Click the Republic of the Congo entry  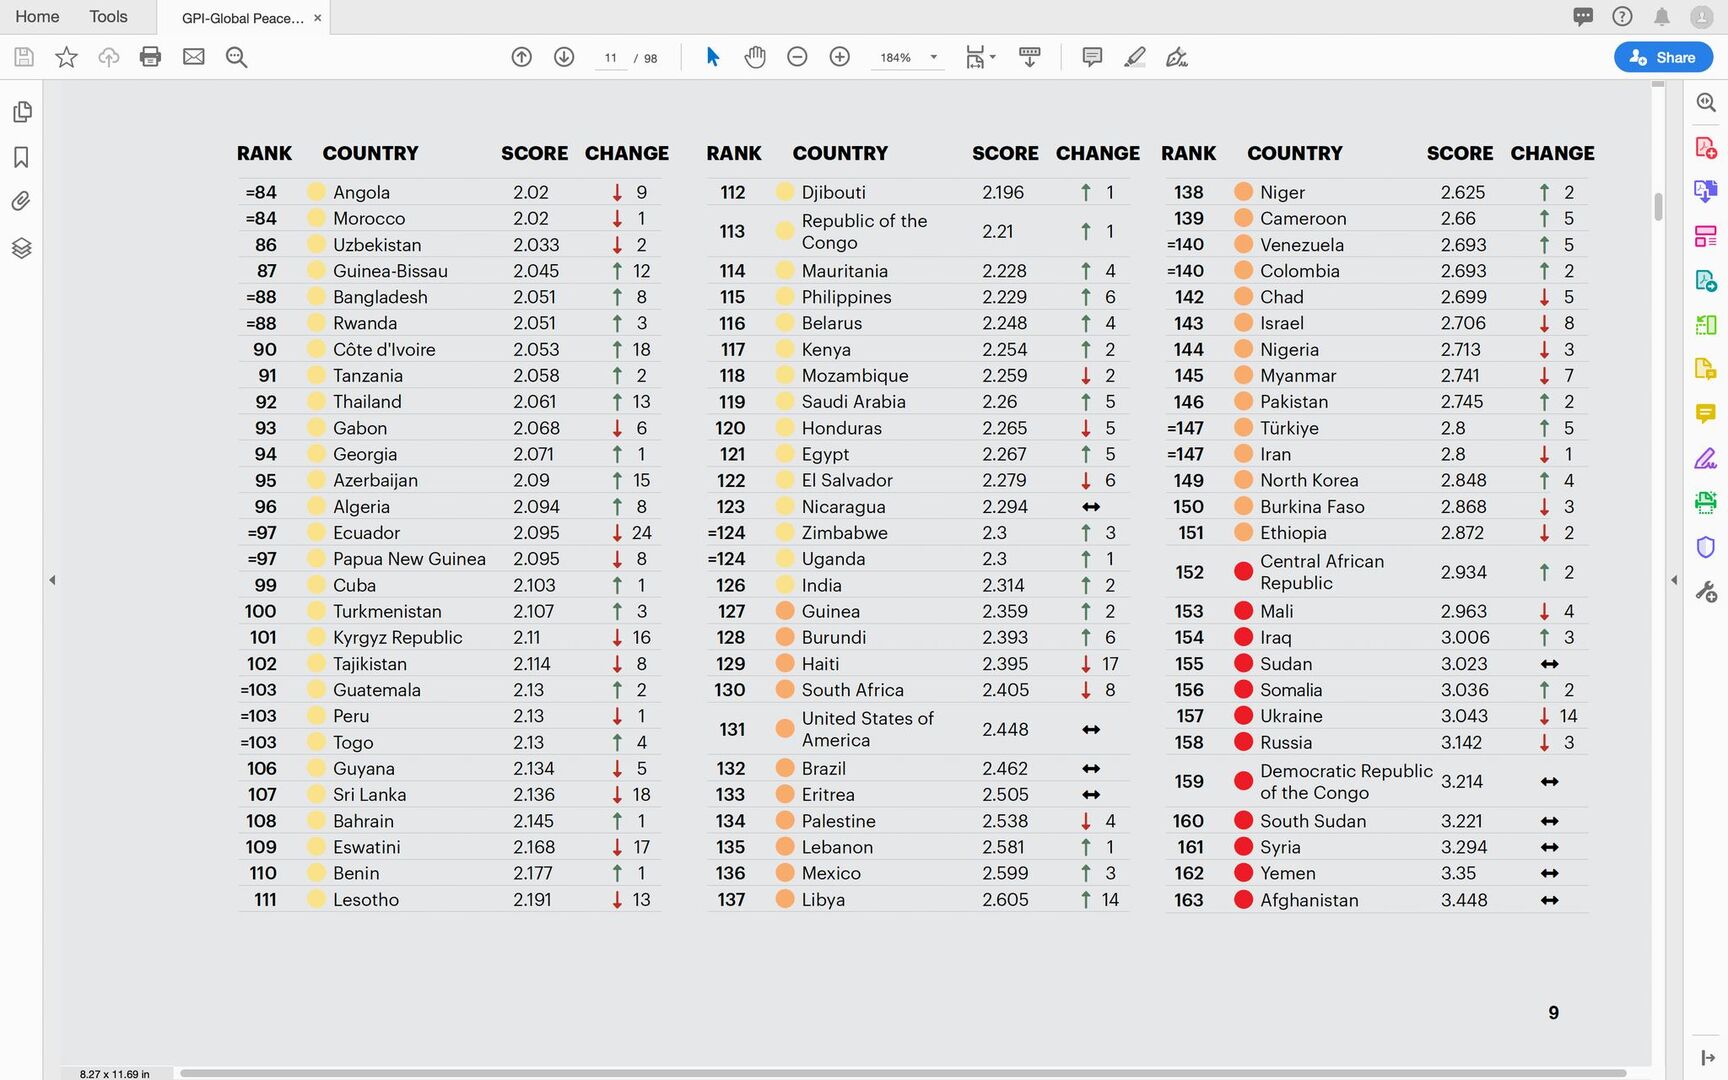(x=864, y=232)
